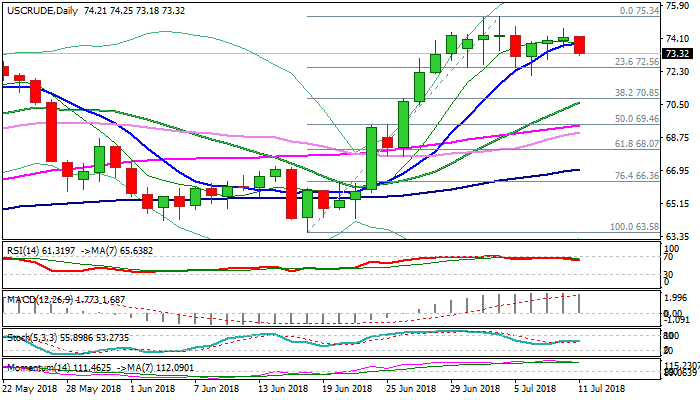Select the current price tag 73.32
Image resolution: width=700 pixels, height=400 pixels.
point(677,53)
